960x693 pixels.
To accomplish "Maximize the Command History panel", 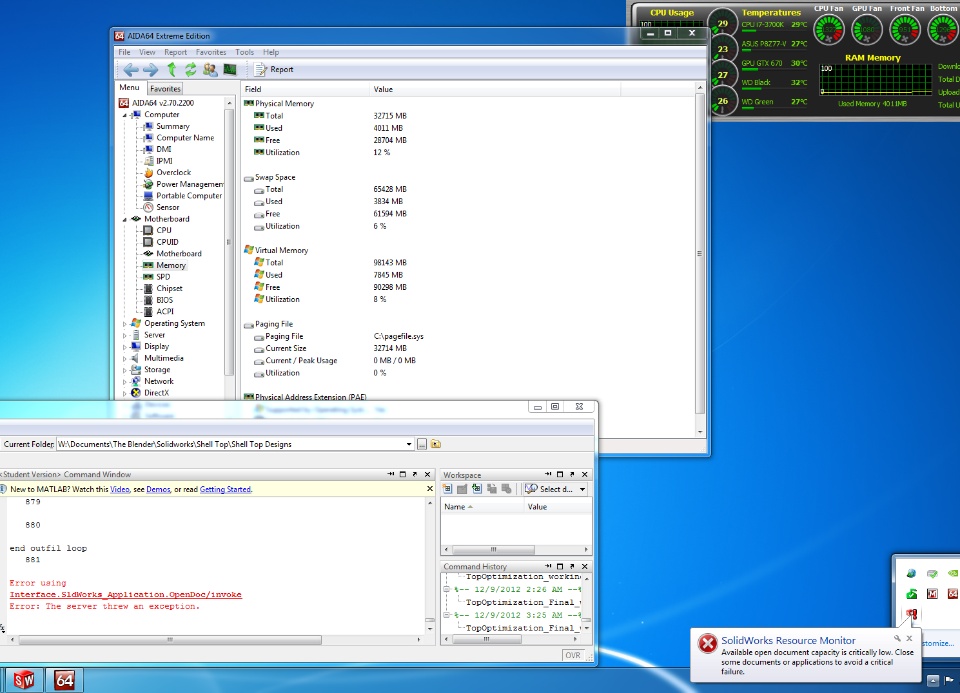I will click(x=560, y=566).
